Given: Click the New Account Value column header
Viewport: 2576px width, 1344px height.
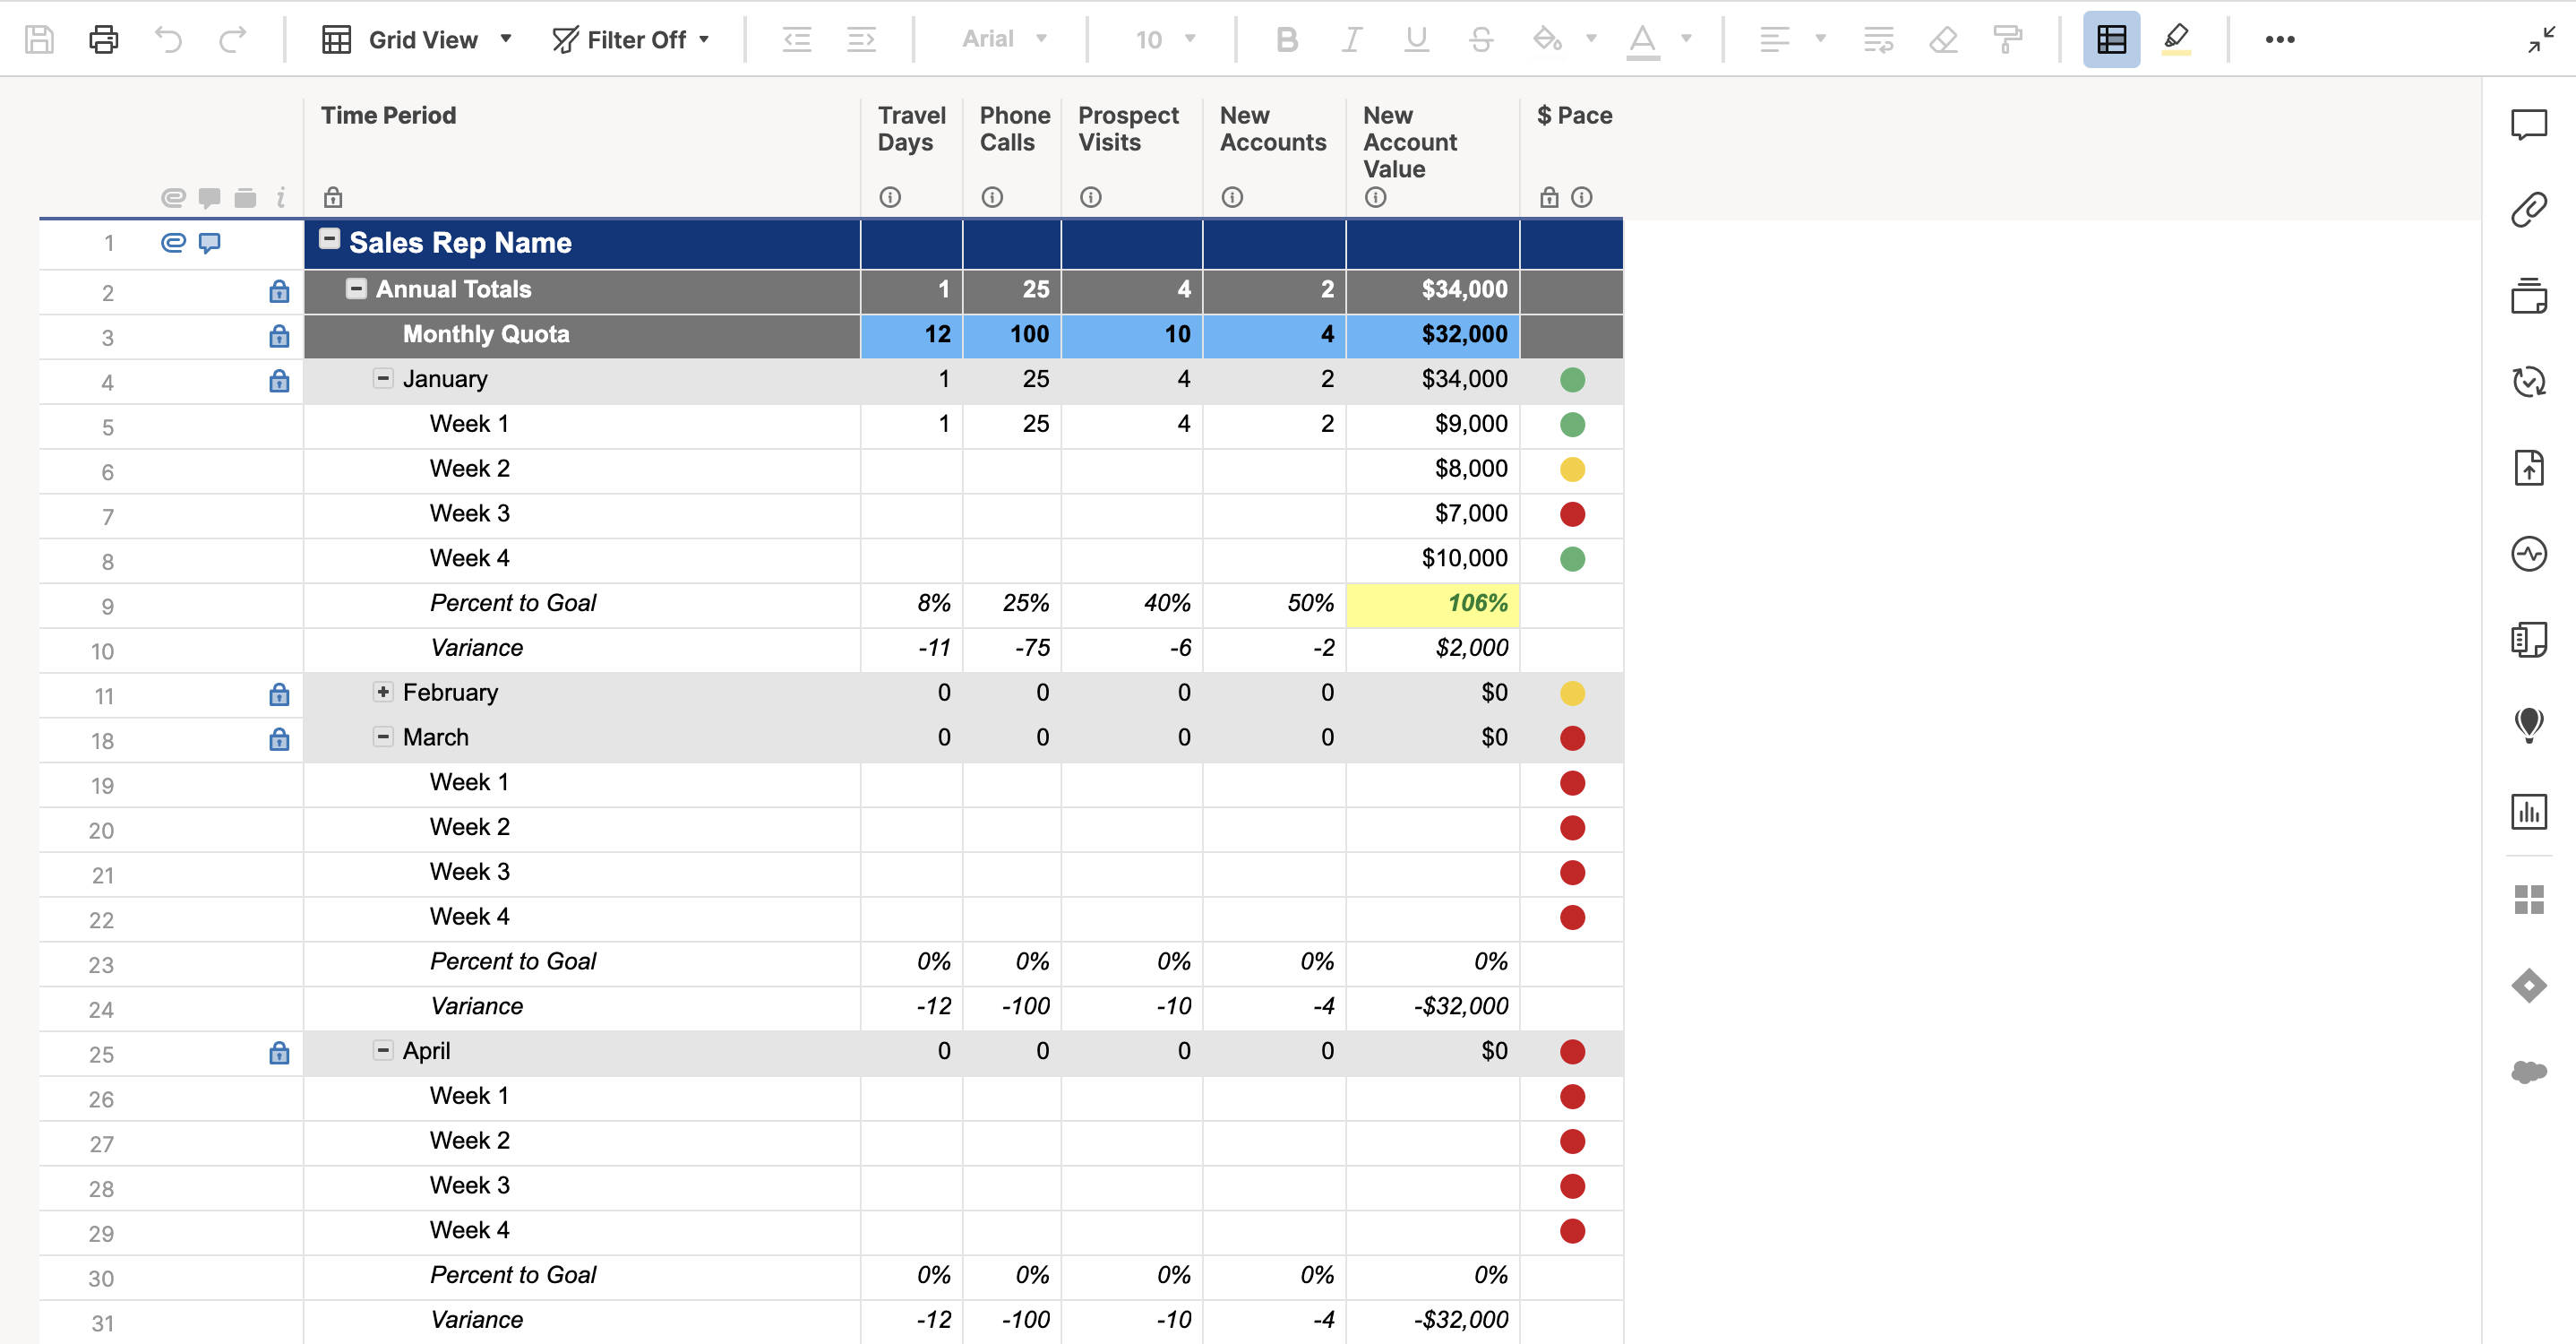Looking at the screenshot, I should click(1410, 142).
